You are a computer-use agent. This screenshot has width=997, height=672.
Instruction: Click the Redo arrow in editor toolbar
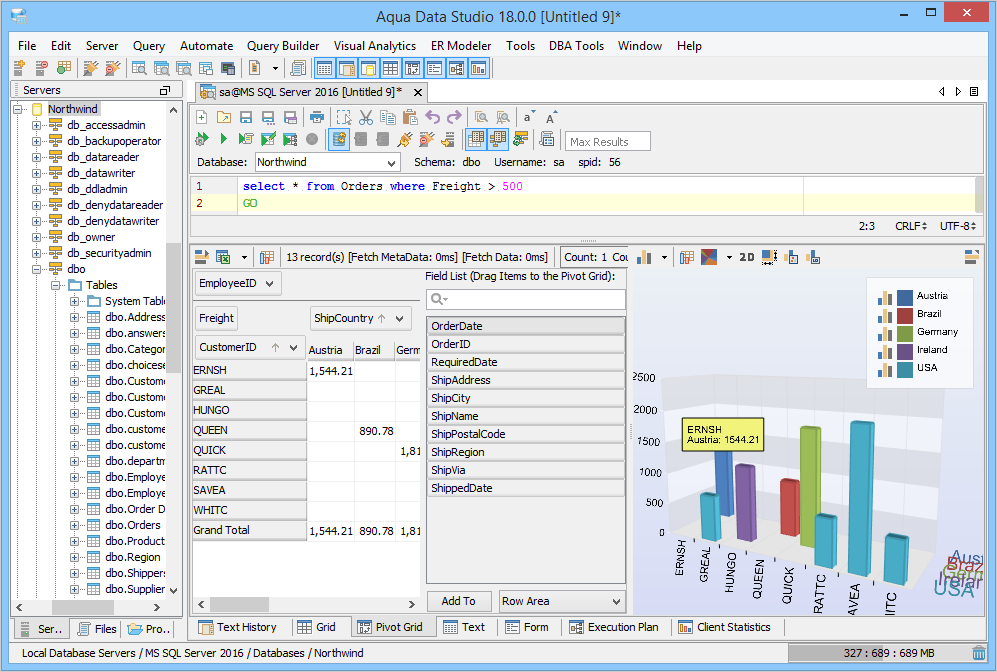click(454, 117)
